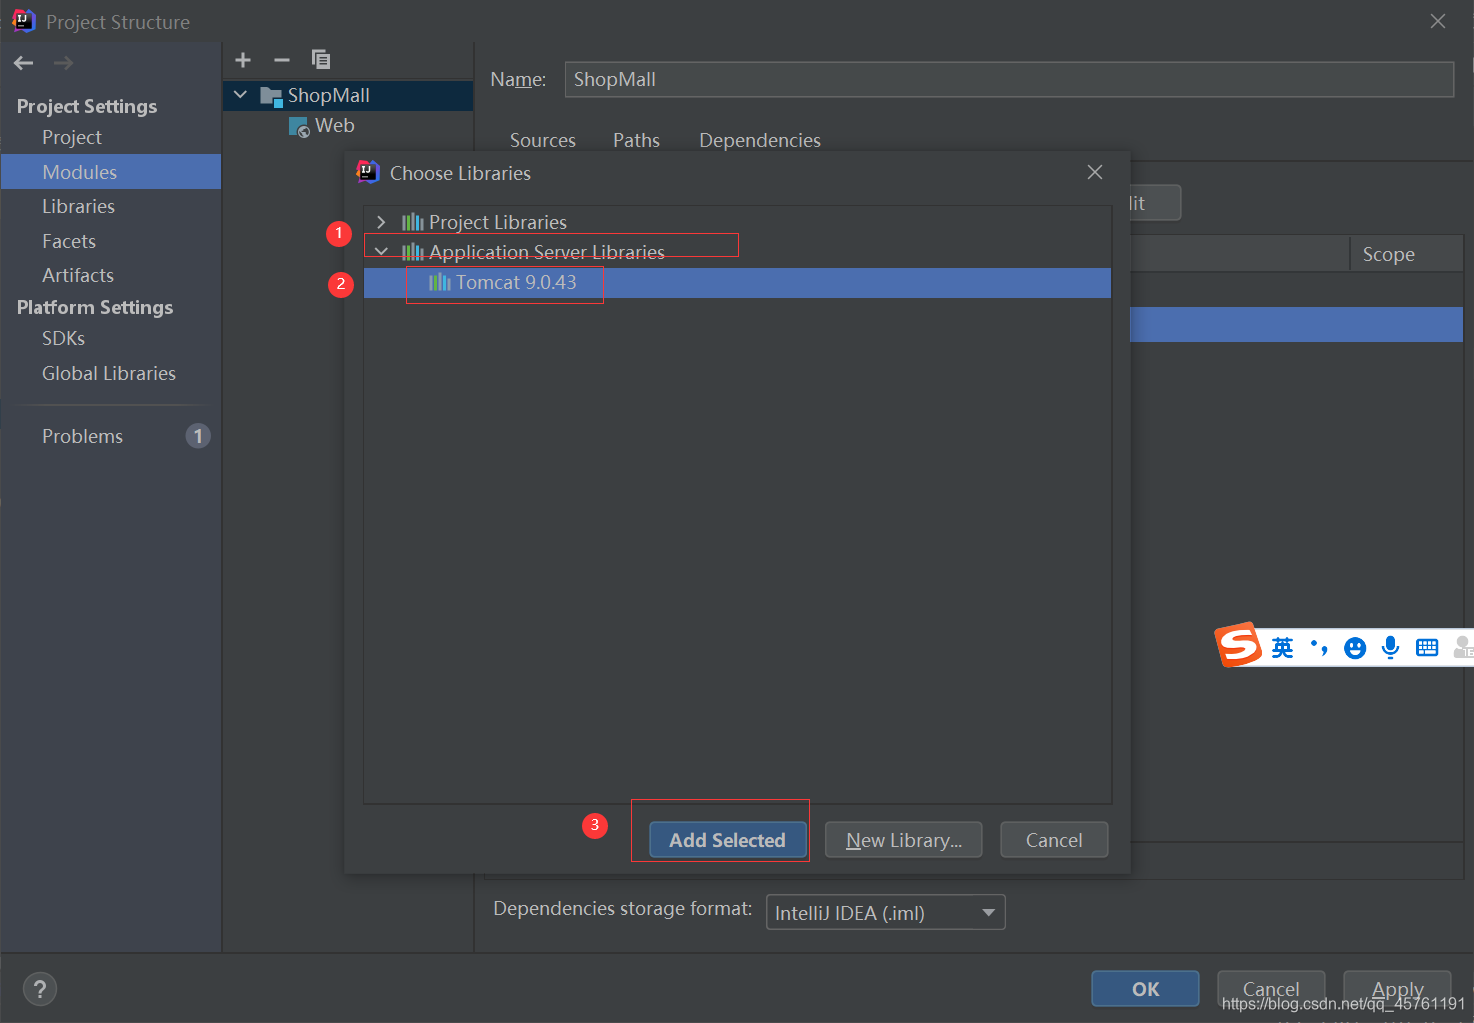The width and height of the screenshot is (1474, 1023).
Task: Click Apply in Project Structure
Action: [1397, 989]
